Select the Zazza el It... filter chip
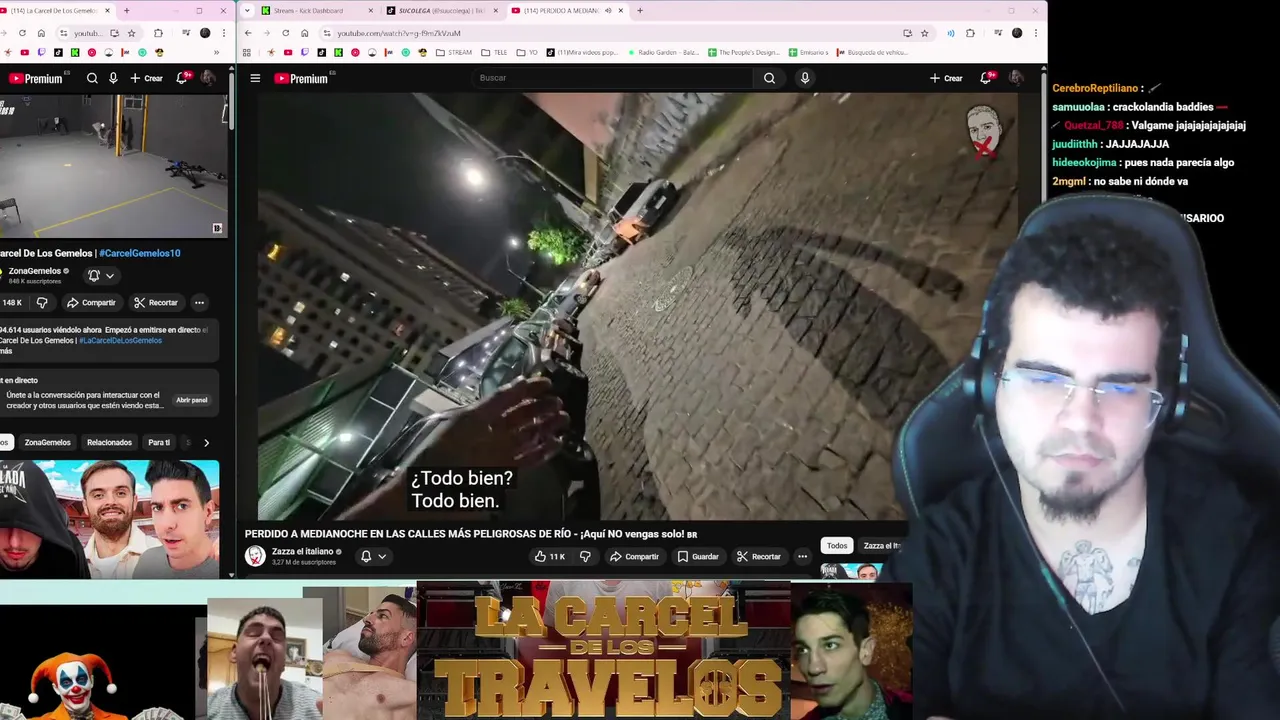 881,545
